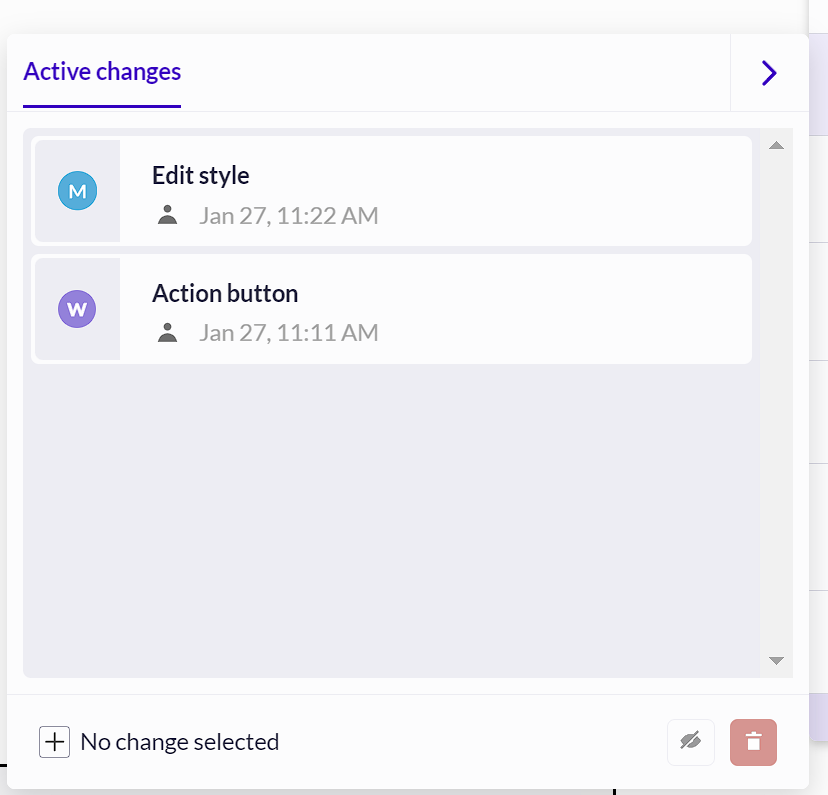Click the red trash delete icon
The width and height of the screenshot is (828, 795).
[x=753, y=742]
